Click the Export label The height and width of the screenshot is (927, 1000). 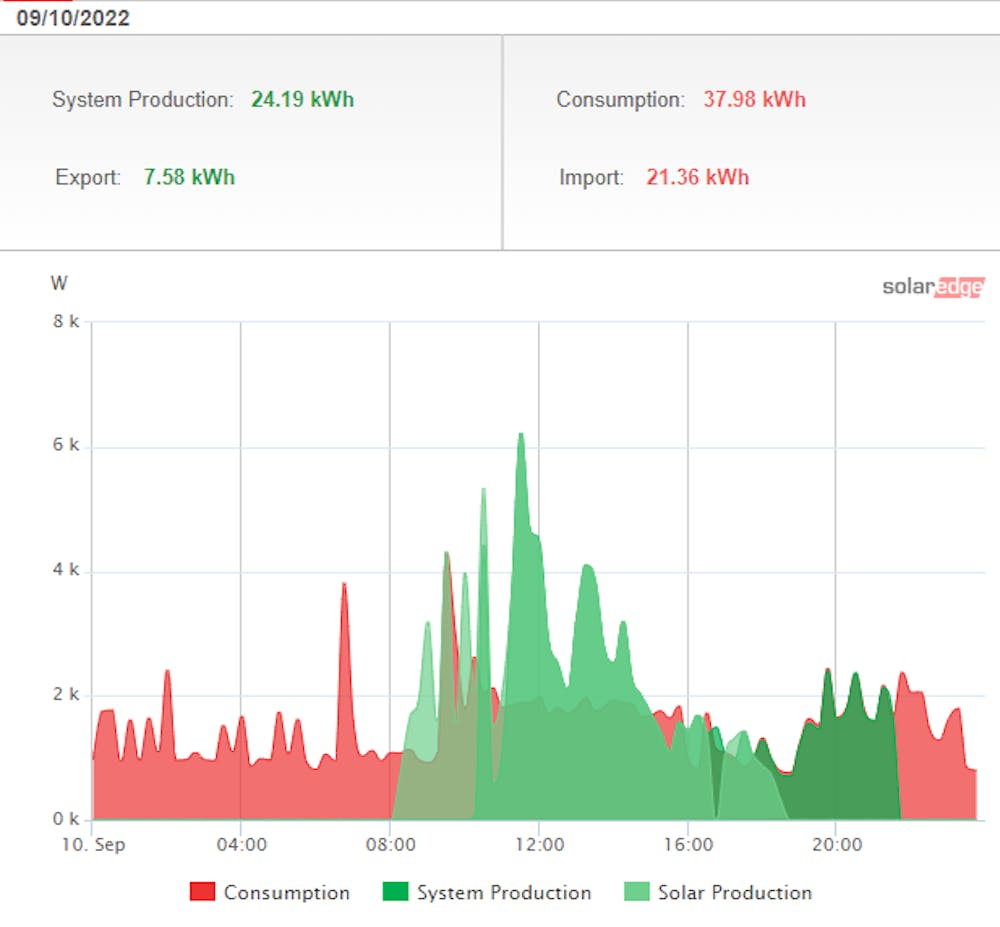tap(88, 177)
